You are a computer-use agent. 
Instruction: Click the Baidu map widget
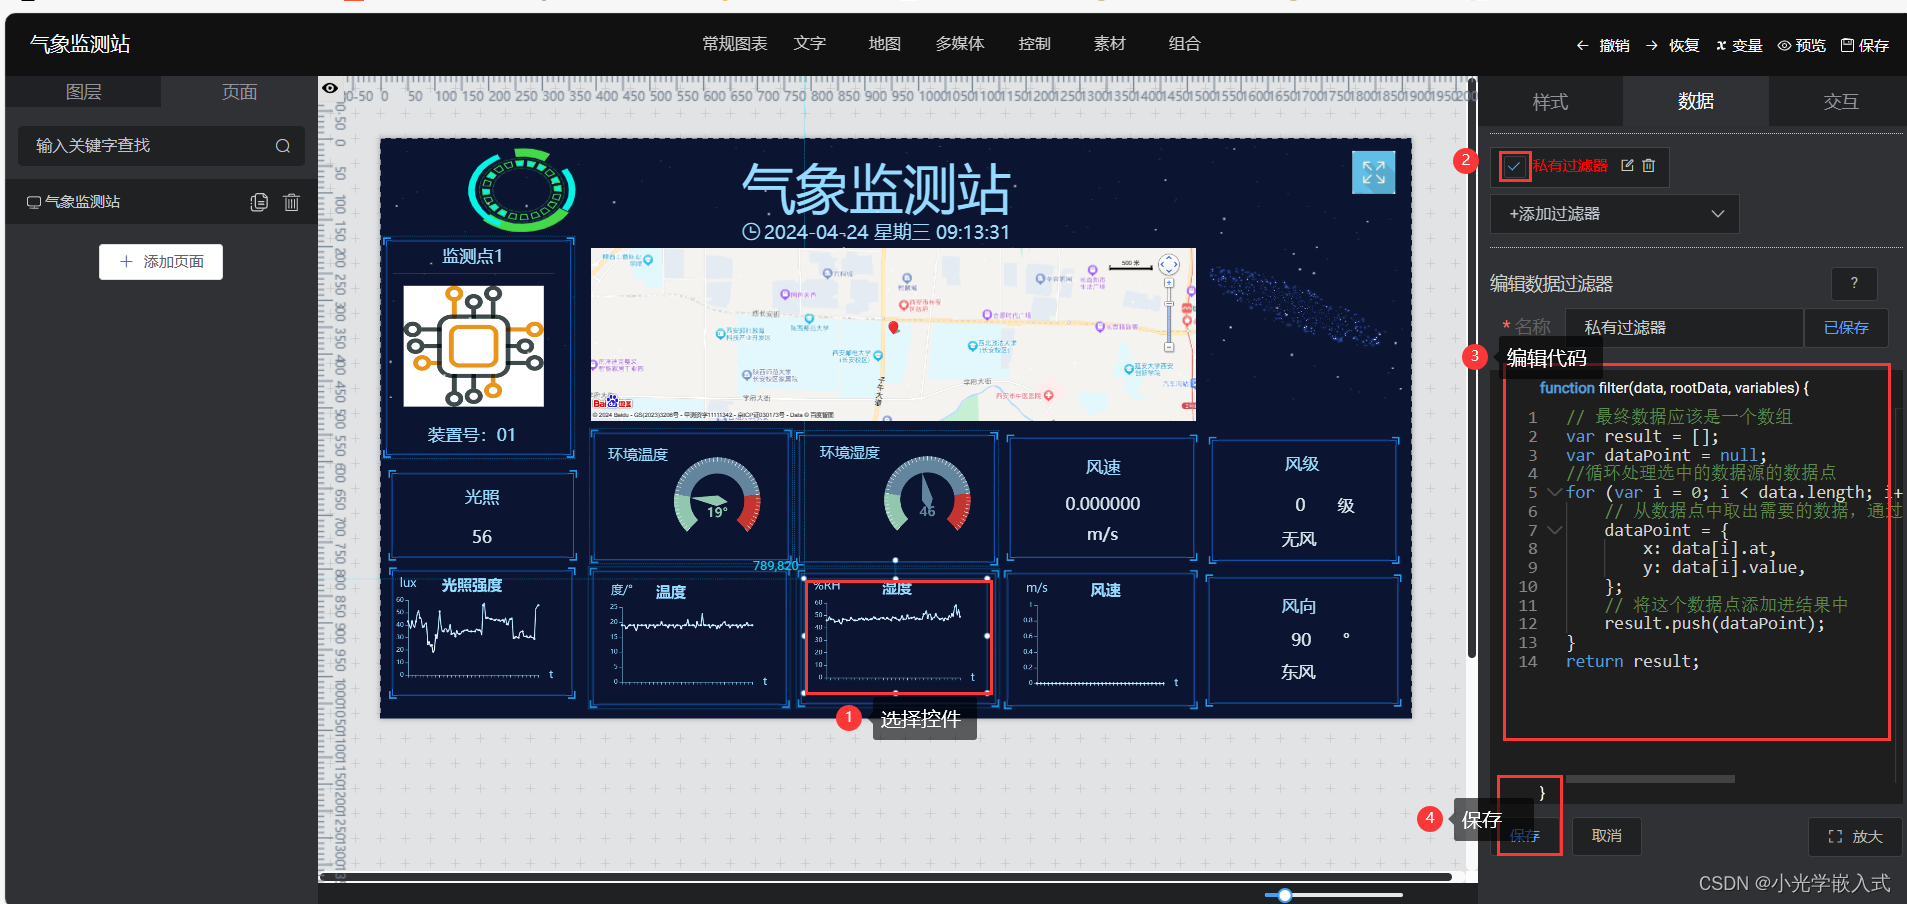click(x=893, y=334)
